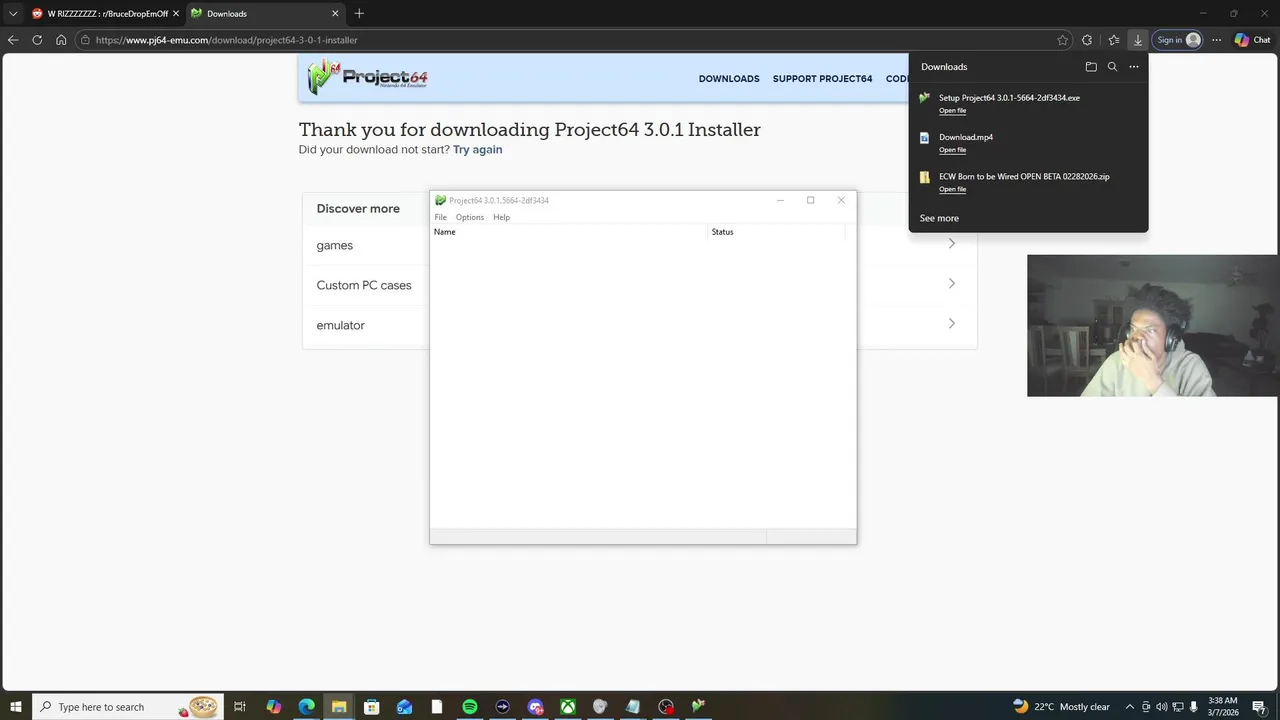Screen dimensions: 1280x720
Task: Open browser extensions puzzle icon
Action: click(x=1087, y=40)
